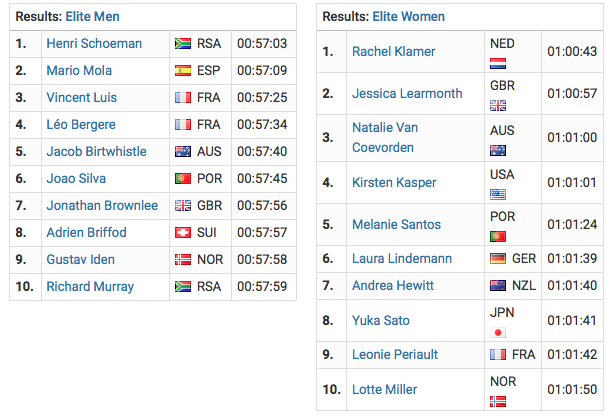This screenshot has width=613, height=418.
Task: Click the Norway flag beside Gustav Iden
Action: coord(183,260)
